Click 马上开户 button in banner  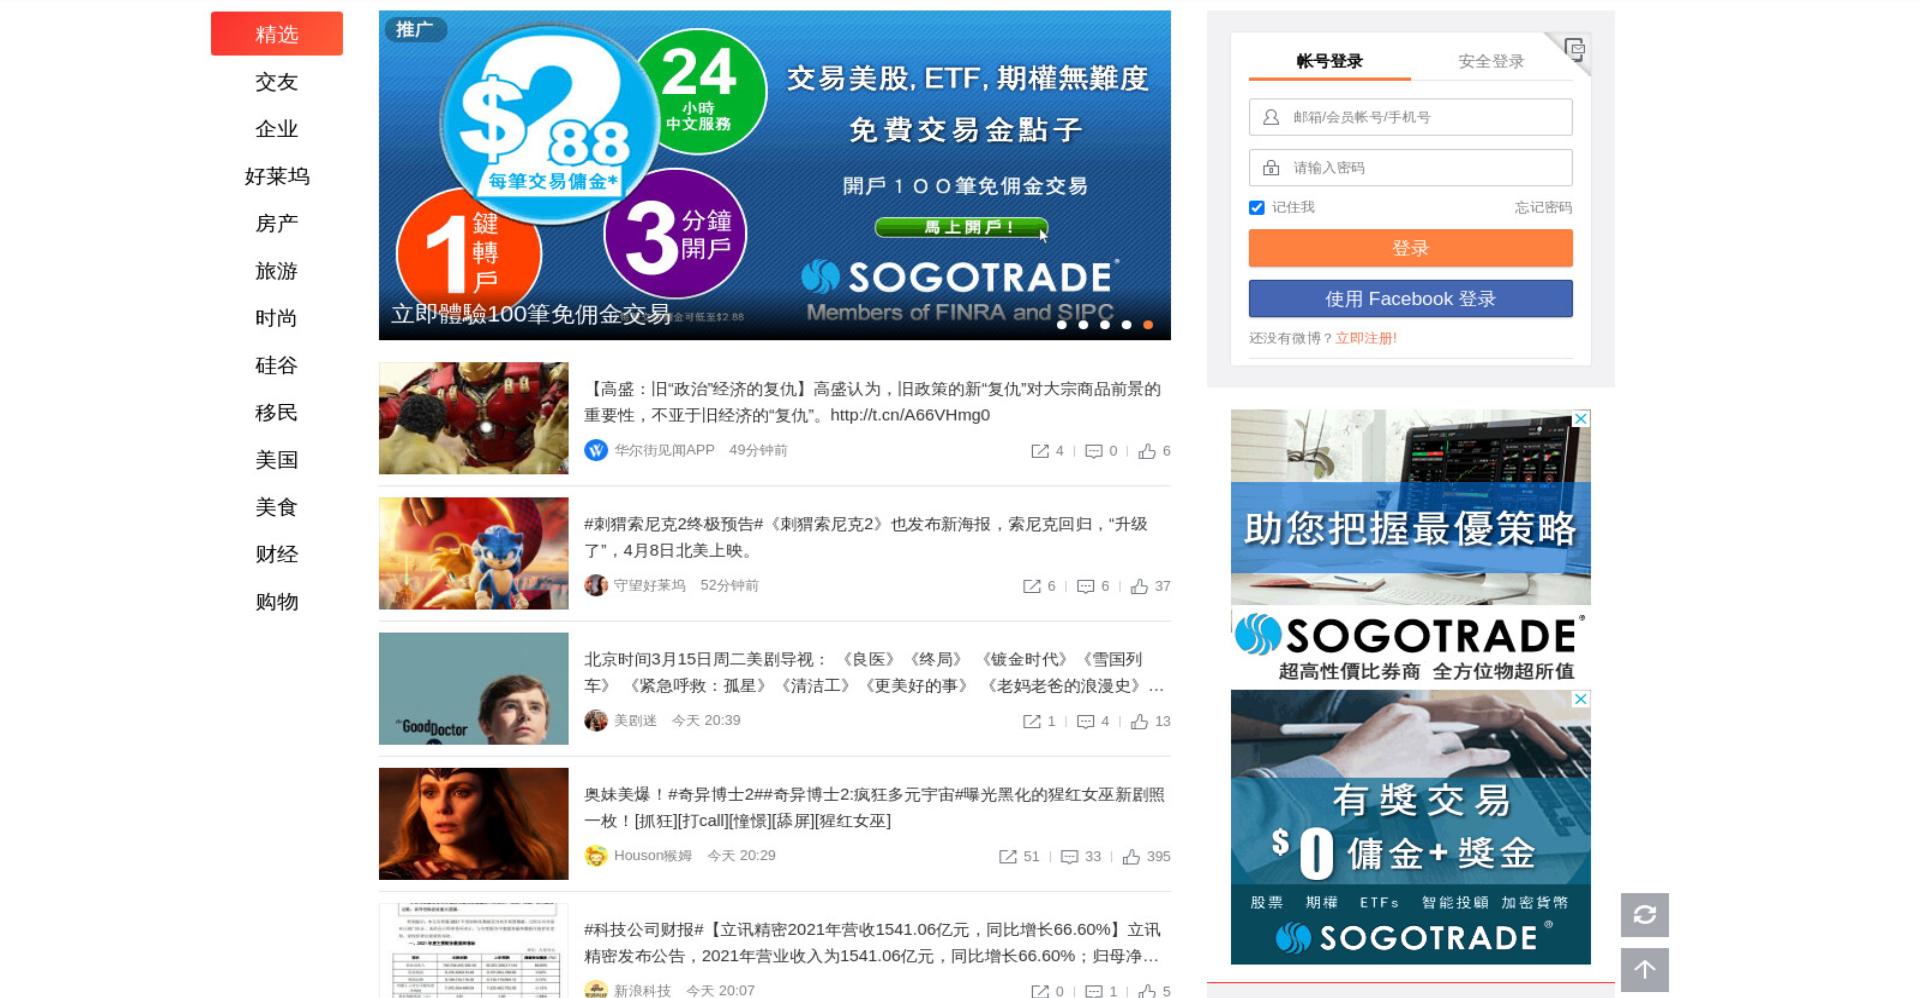pos(961,227)
